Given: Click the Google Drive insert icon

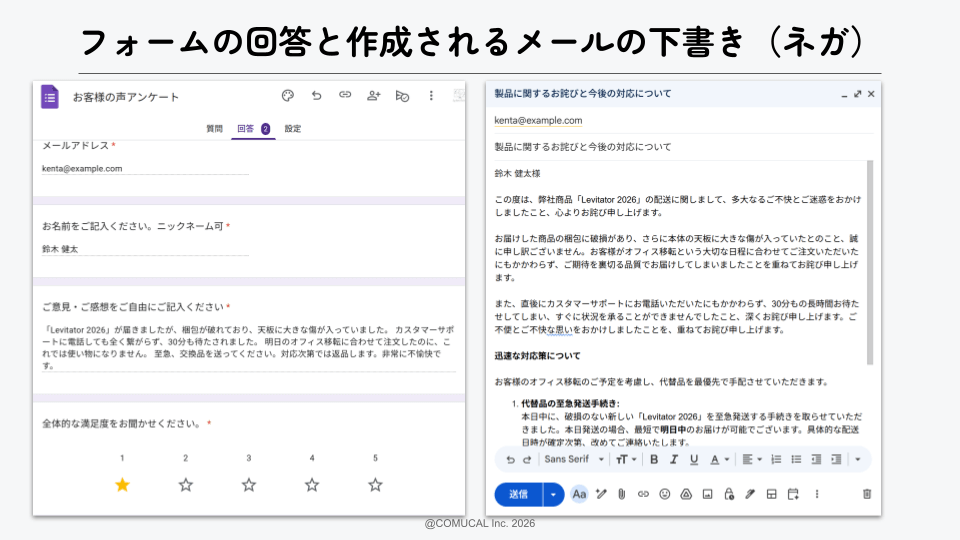Looking at the screenshot, I should coord(686,494).
